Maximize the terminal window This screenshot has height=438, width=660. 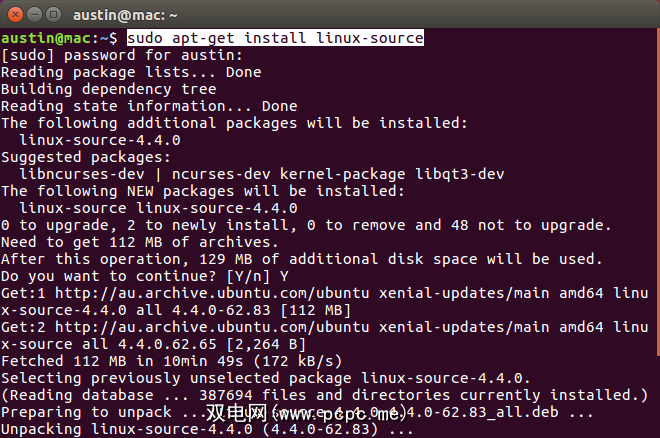[x=55, y=14]
